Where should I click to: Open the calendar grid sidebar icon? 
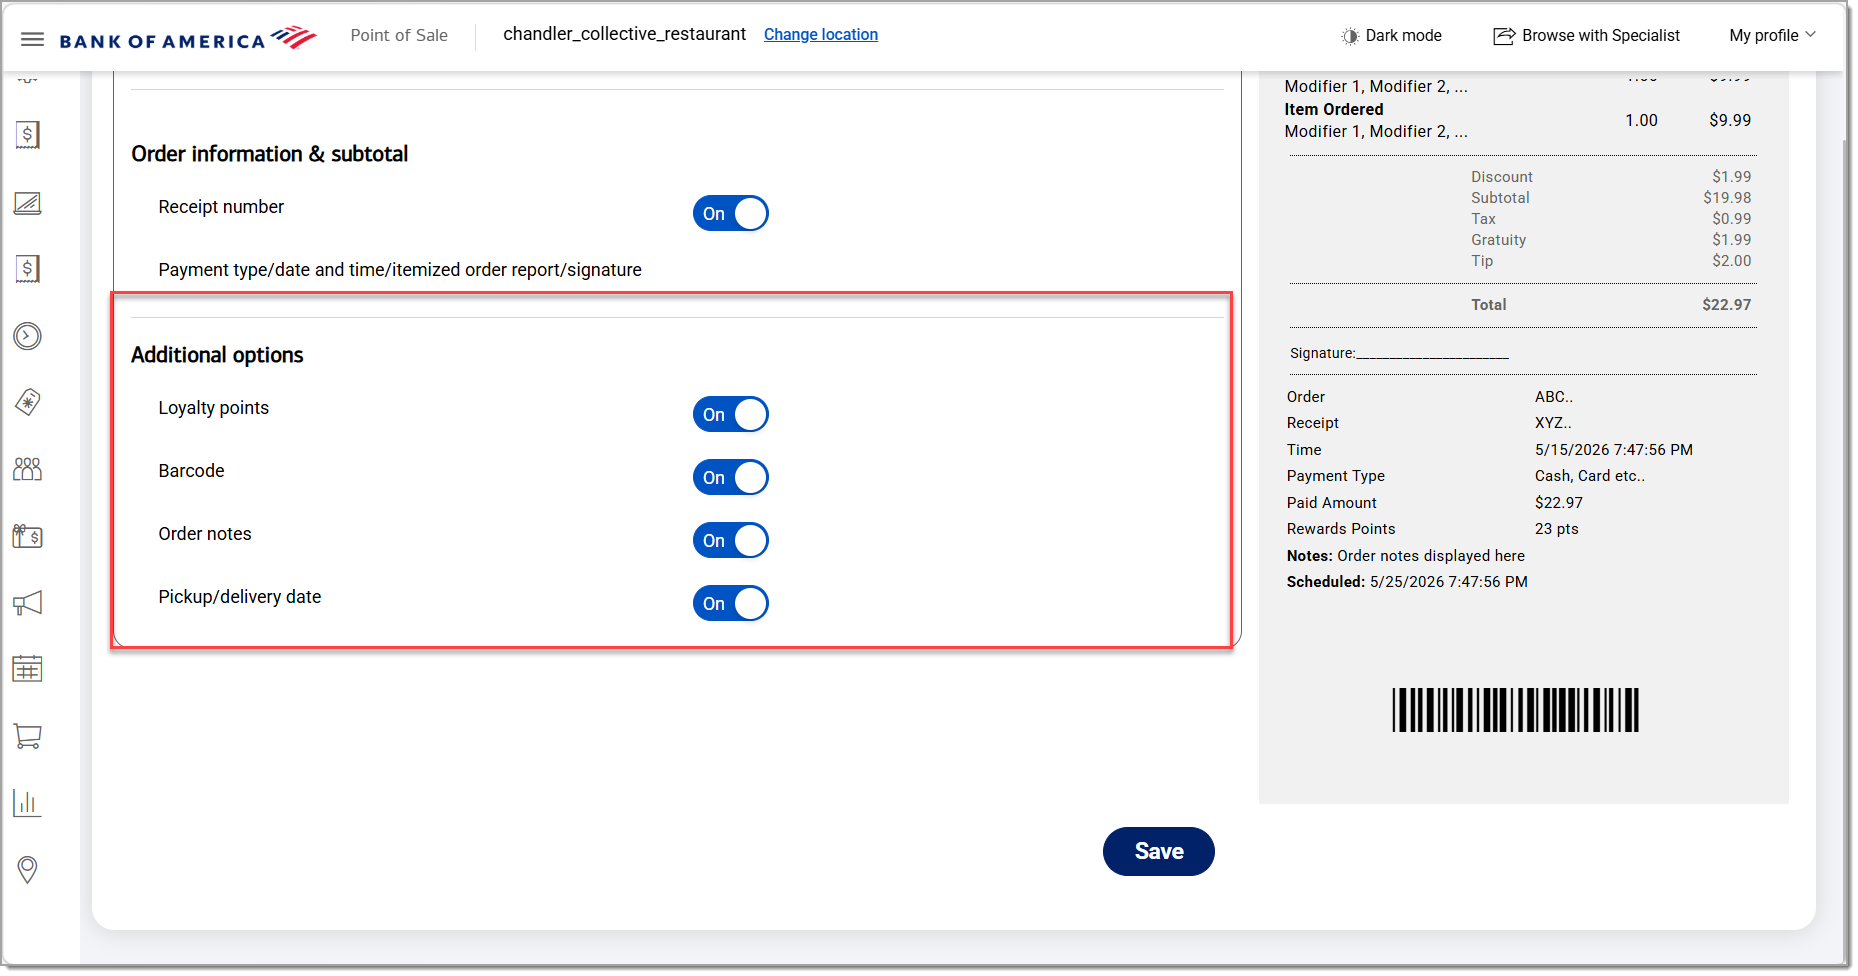[28, 669]
